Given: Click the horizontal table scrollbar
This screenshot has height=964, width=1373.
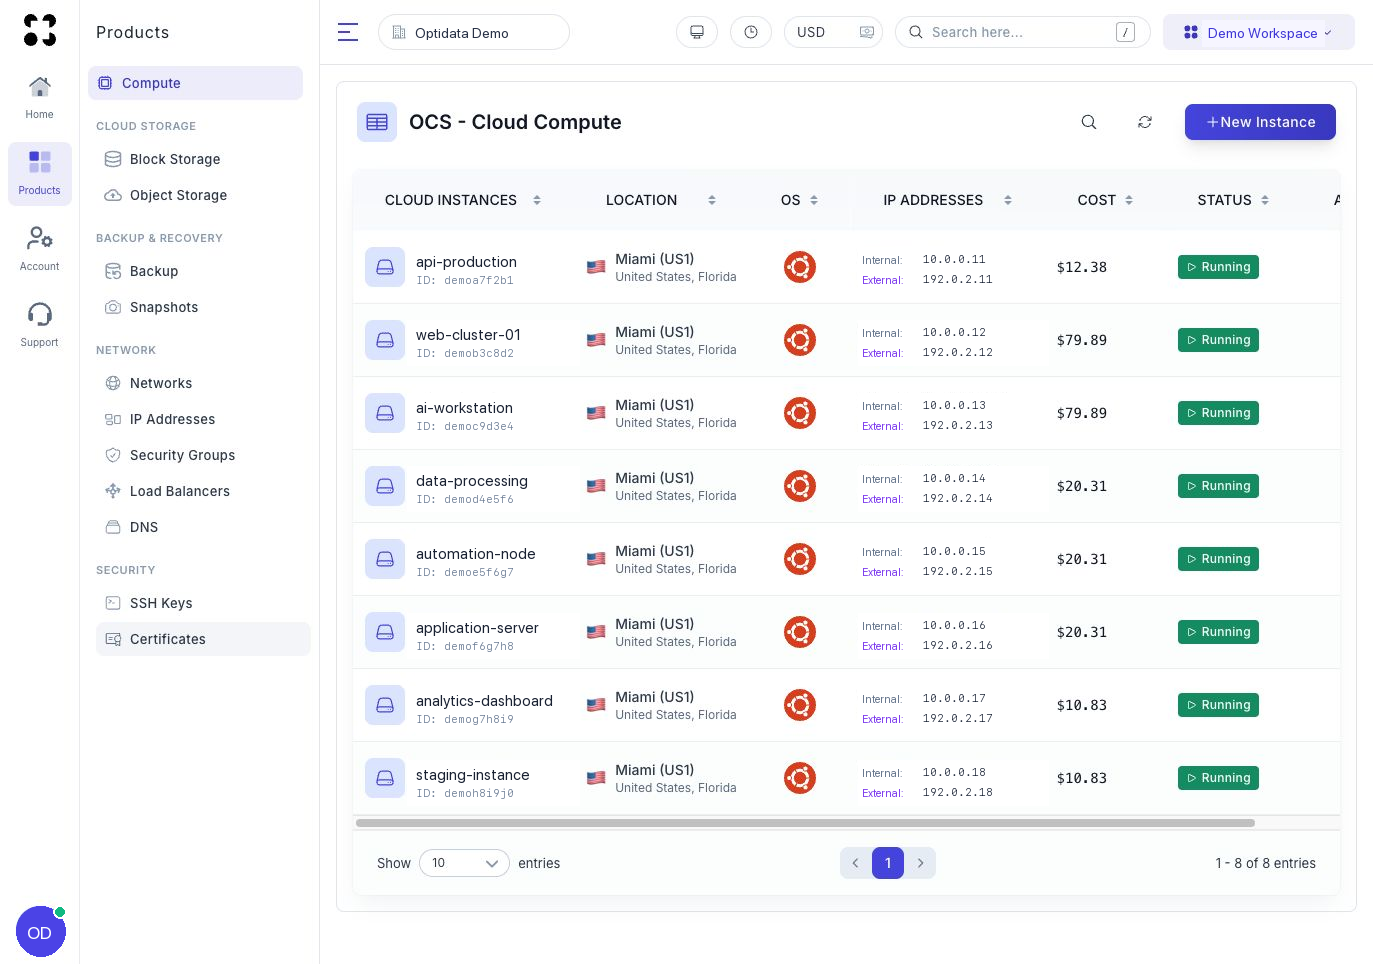Looking at the screenshot, I should (x=805, y=823).
